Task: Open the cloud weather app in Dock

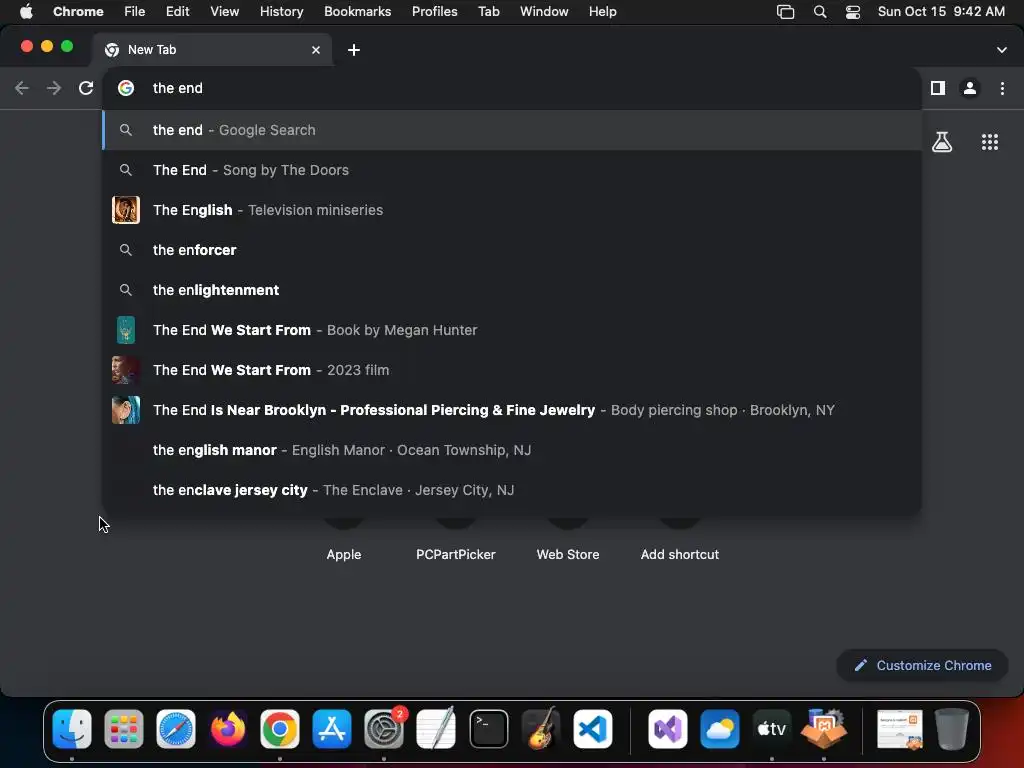Action: [x=720, y=729]
